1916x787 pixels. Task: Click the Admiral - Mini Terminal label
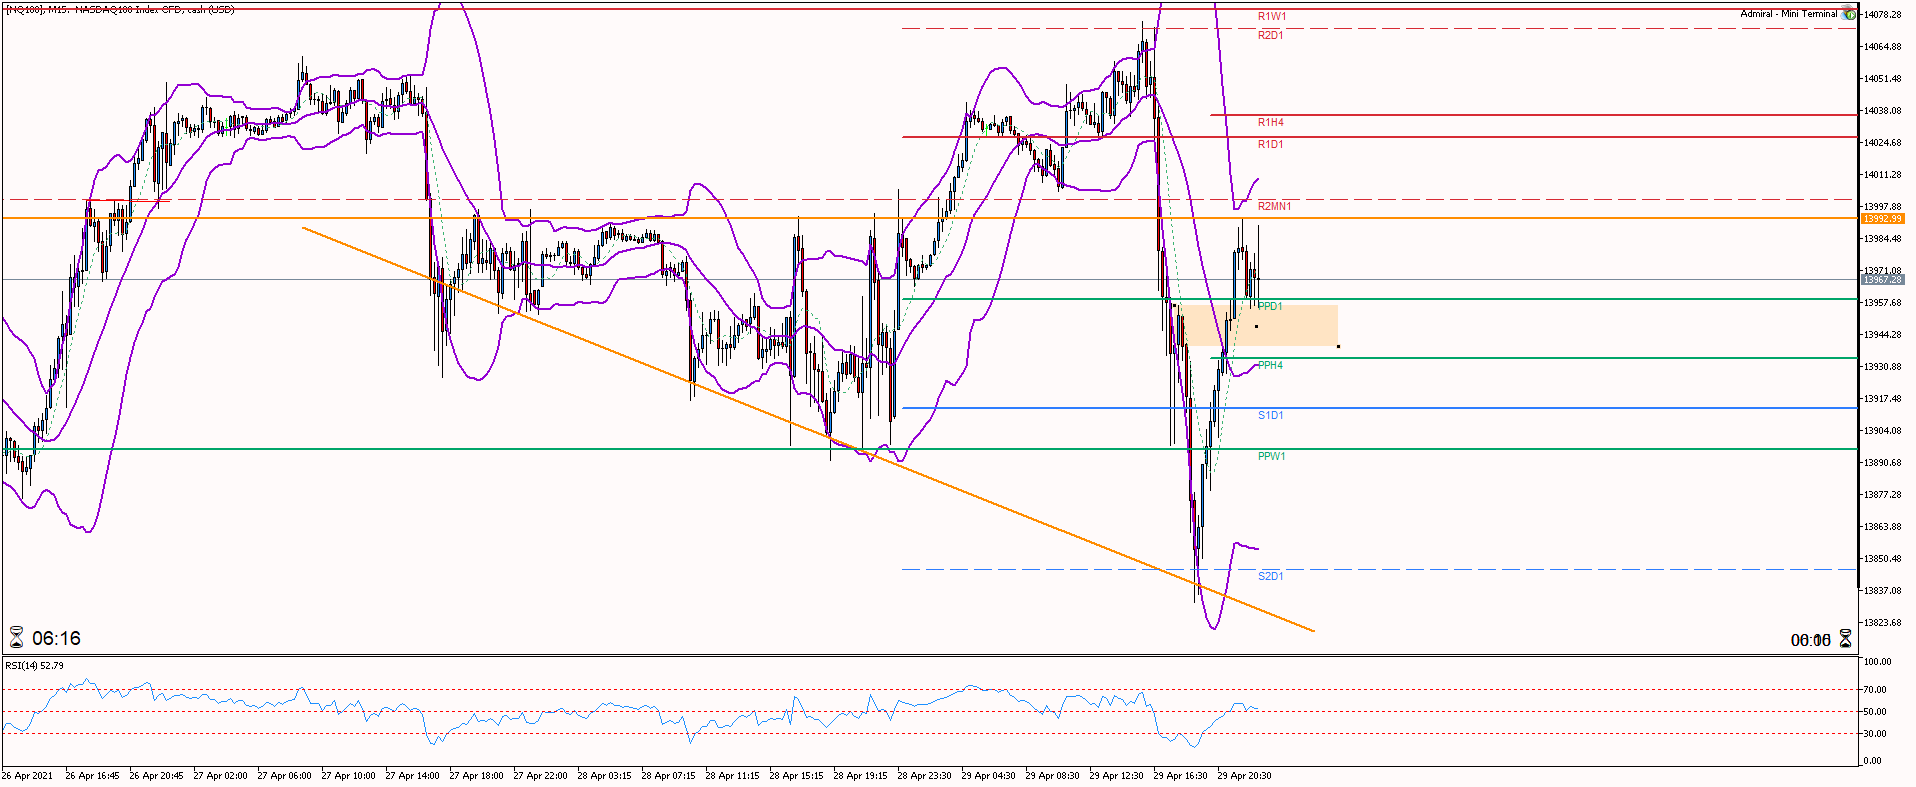pyautogui.click(x=1789, y=14)
